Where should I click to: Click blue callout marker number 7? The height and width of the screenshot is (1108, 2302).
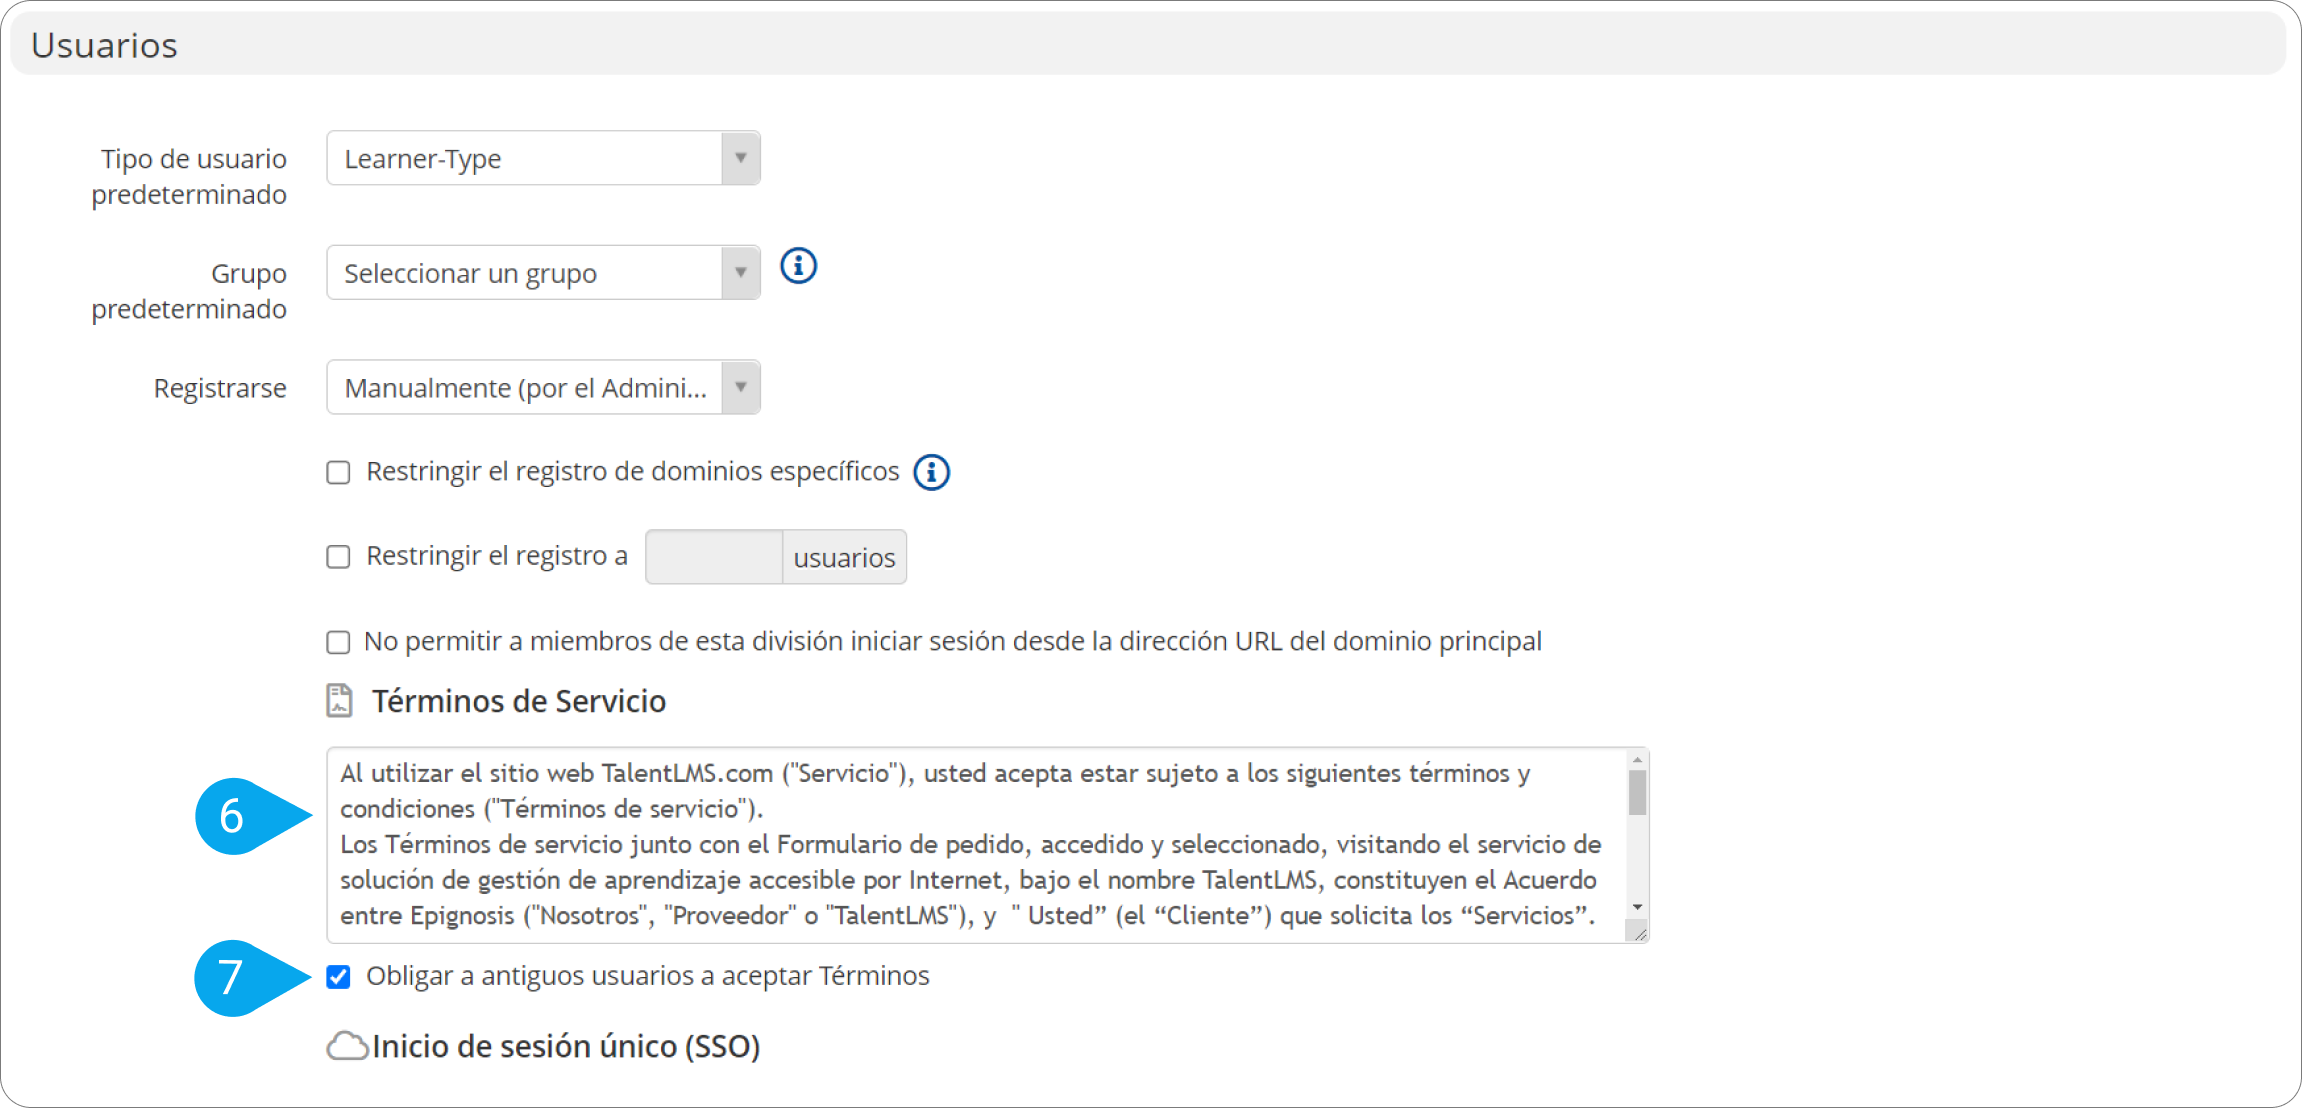pyautogui.click(x=233, y=977)
